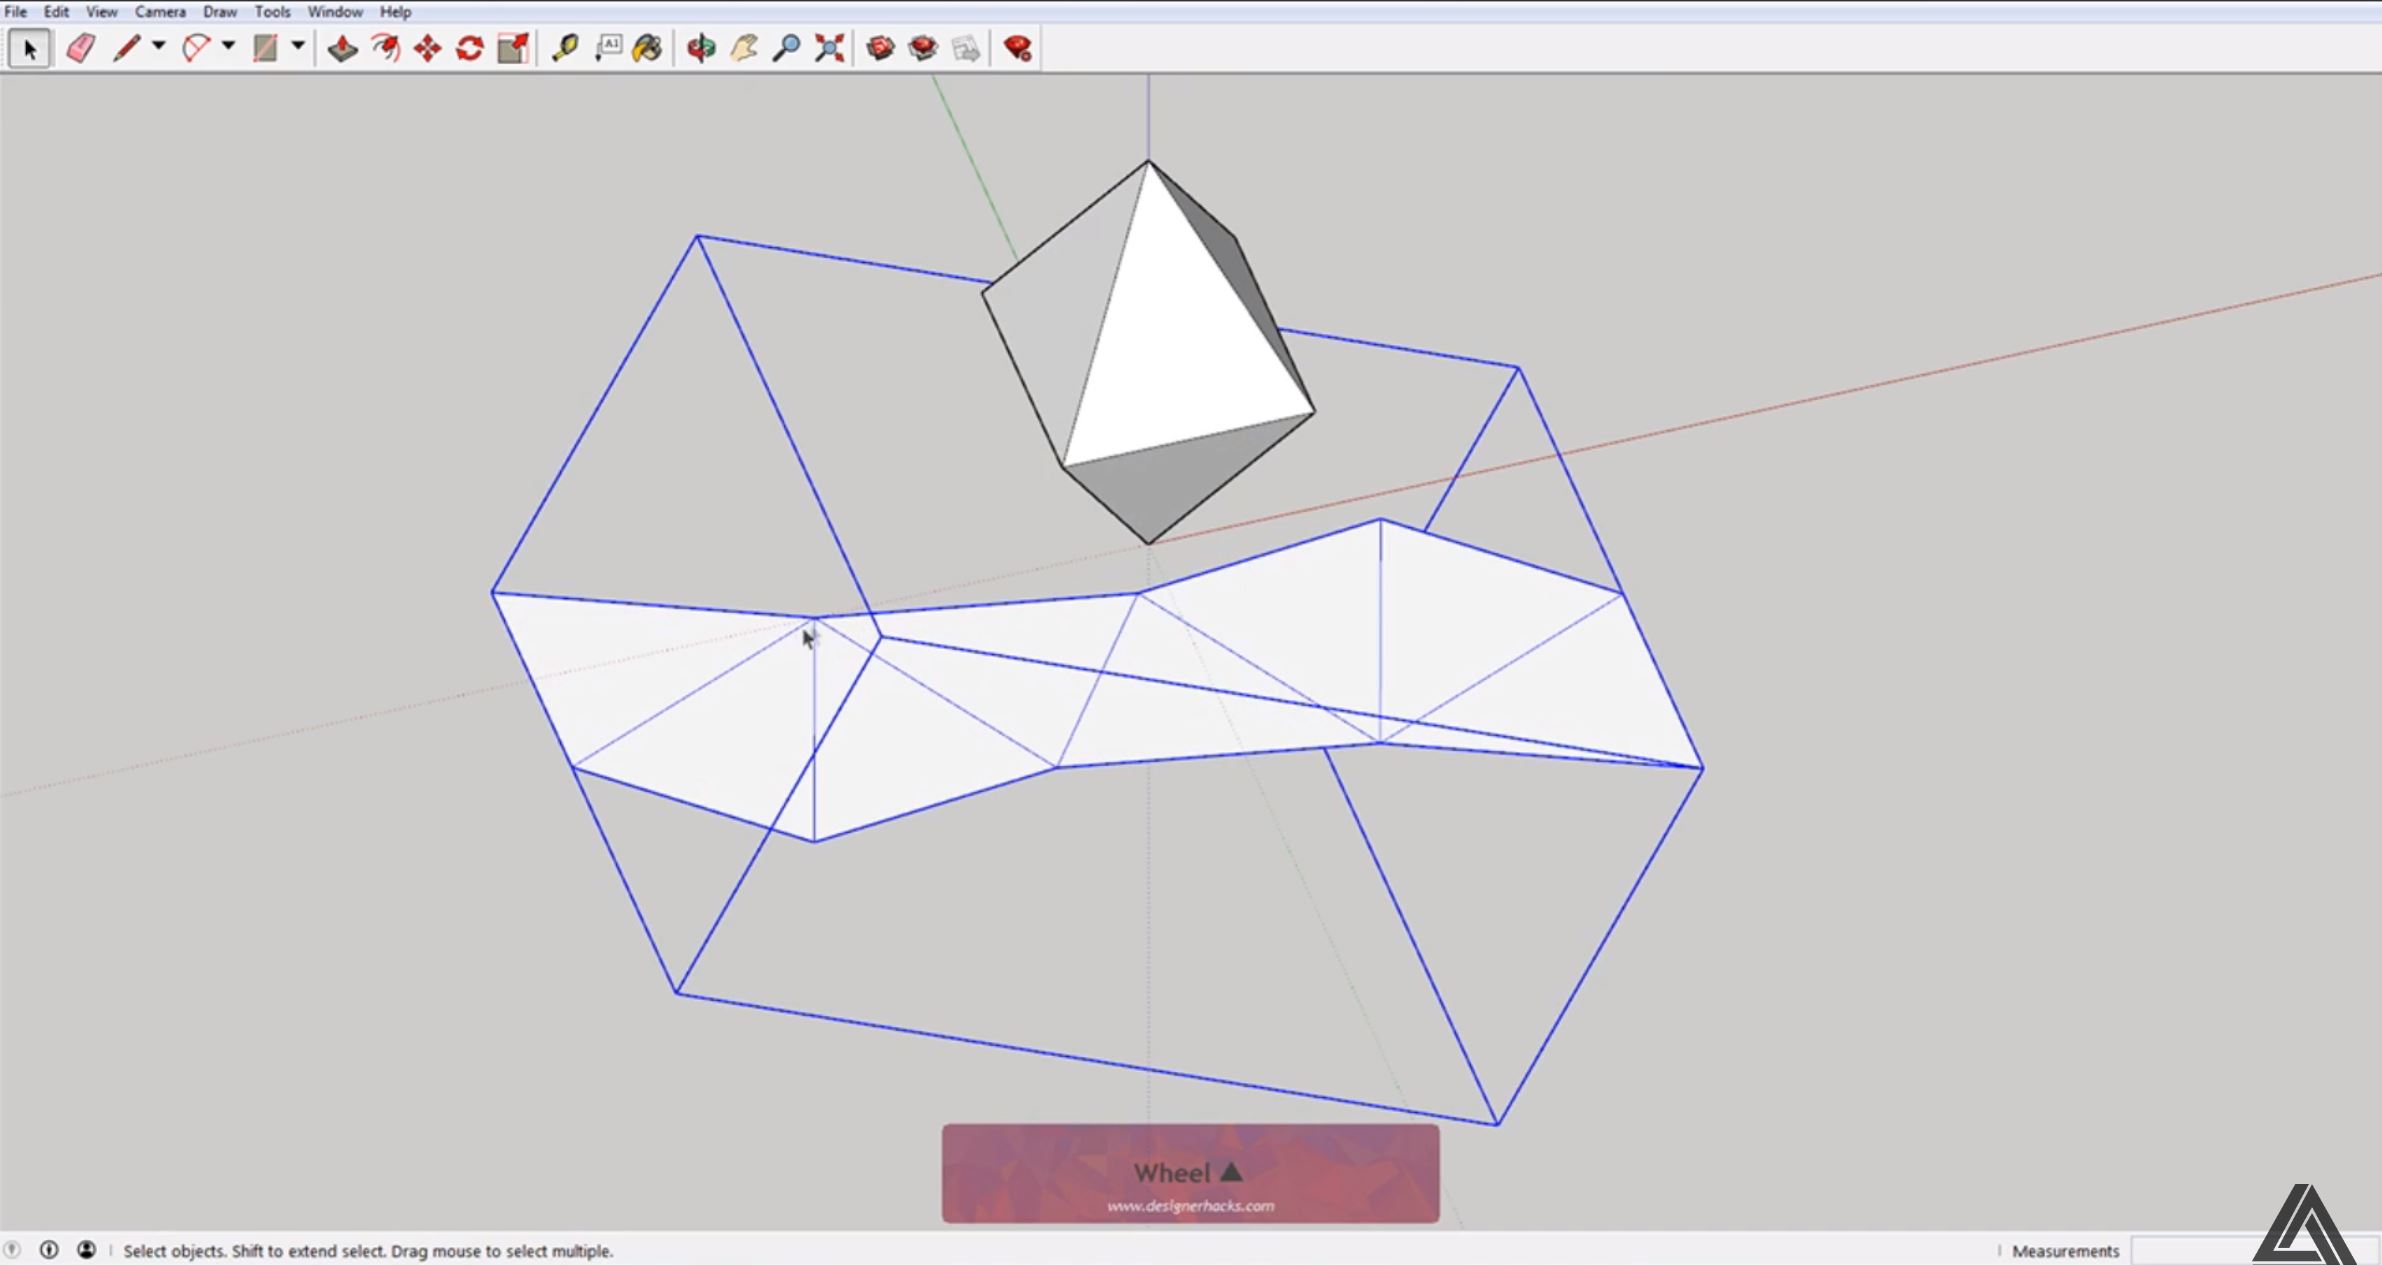Screen dimensions: 2382x1265
Task: Select the Rotate tool icon
Action: pos(469,49)
